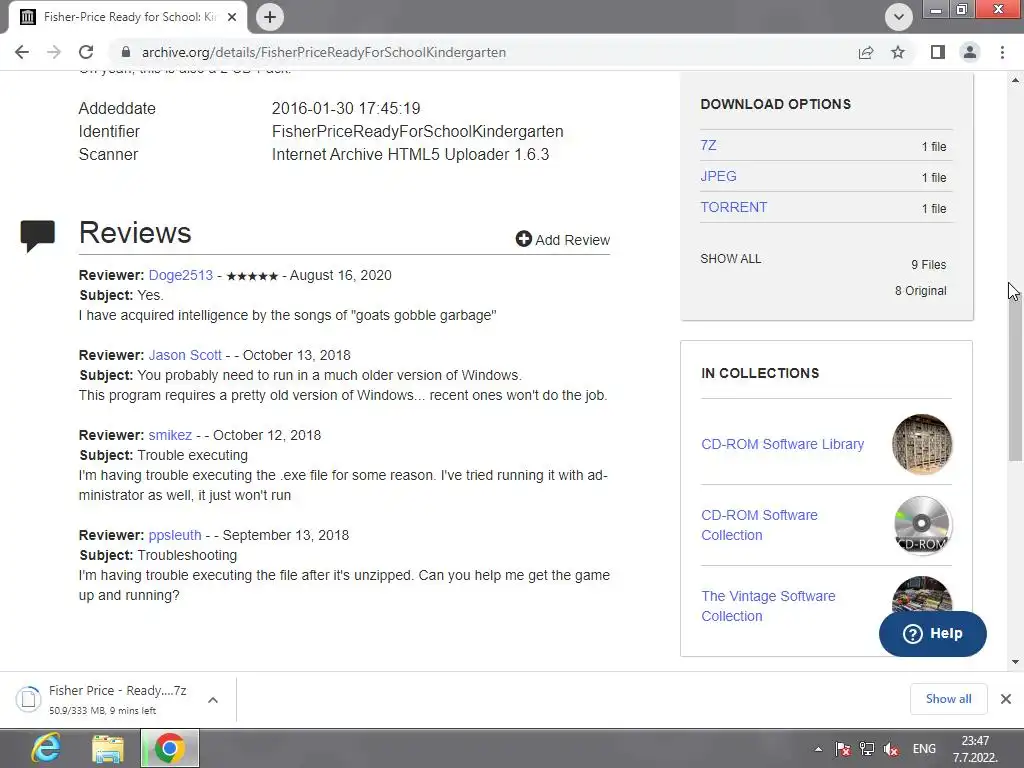
Task: Bookmark this page with the star
Action: click(x=898, y=52)
